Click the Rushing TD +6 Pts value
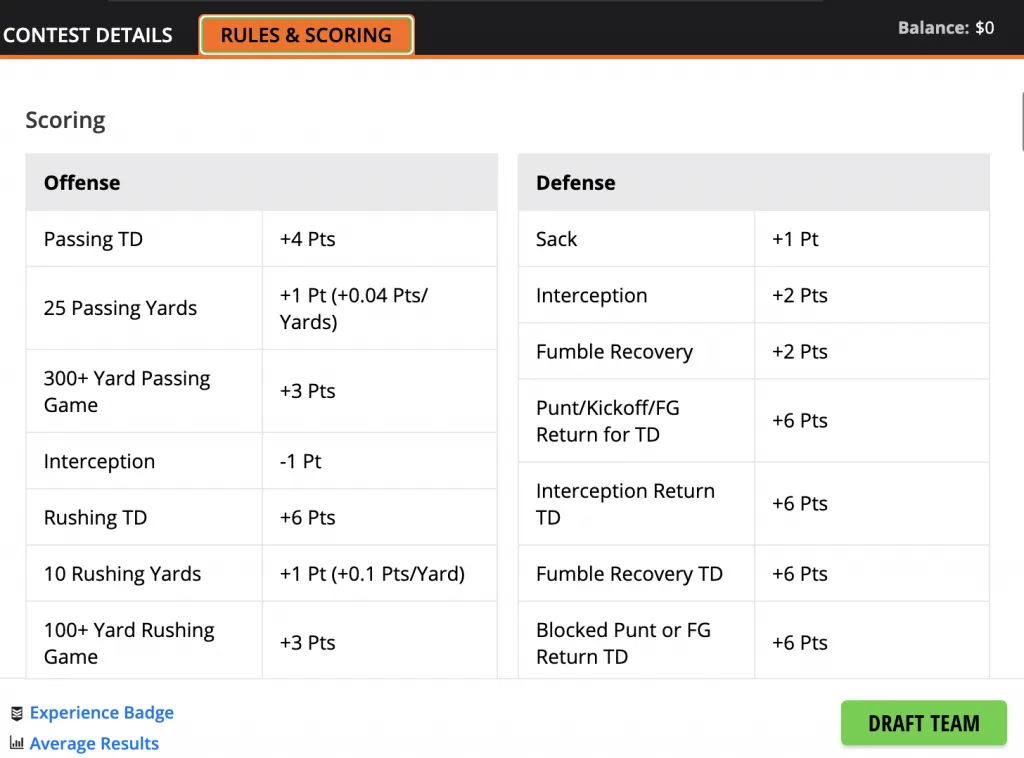 click(x=308, y=517)
